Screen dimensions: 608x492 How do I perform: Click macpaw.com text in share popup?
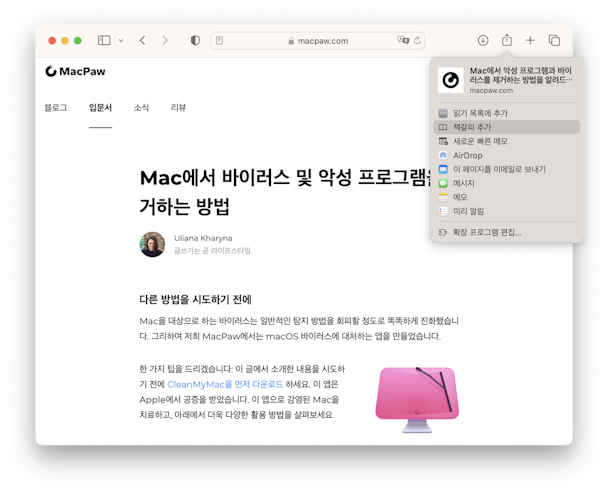[491, 91]
